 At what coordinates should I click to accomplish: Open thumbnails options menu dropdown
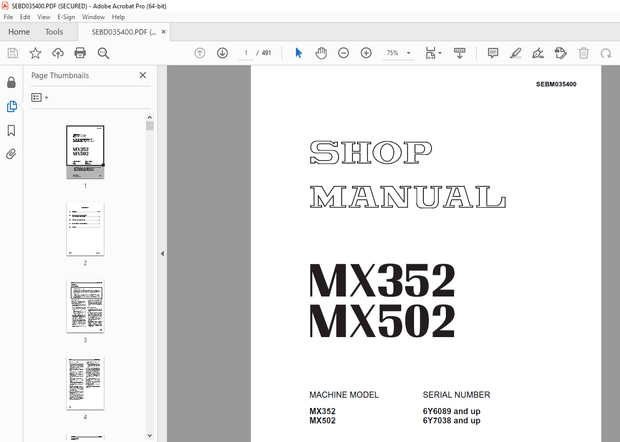[40, 97]
